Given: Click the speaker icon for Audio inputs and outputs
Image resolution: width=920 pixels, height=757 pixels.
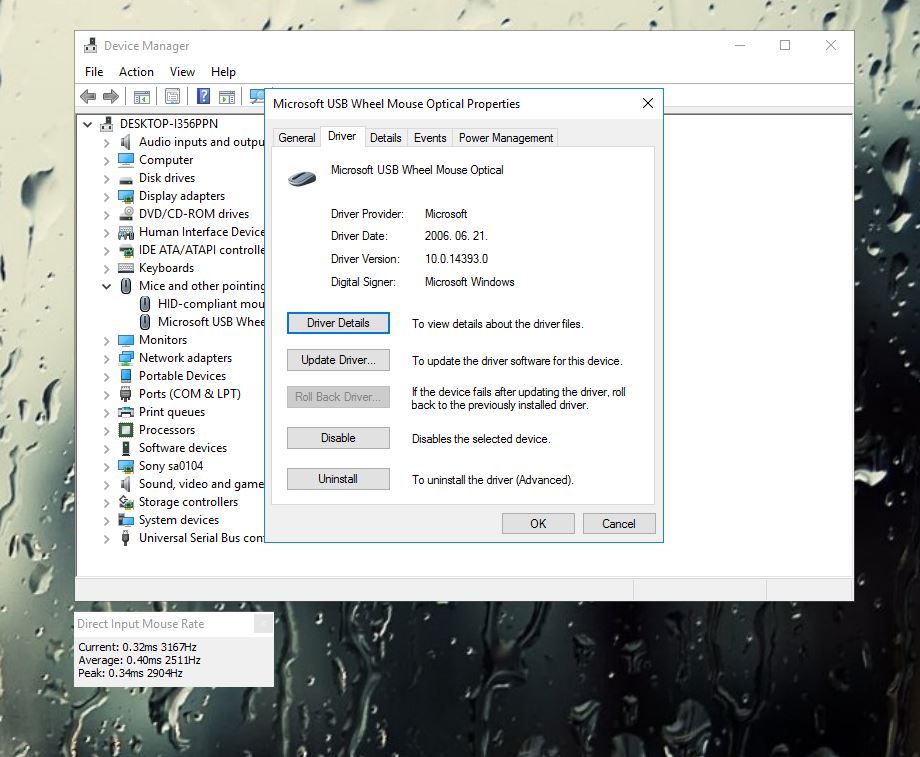Looking at the screenshot, I should tap(126, 142).
